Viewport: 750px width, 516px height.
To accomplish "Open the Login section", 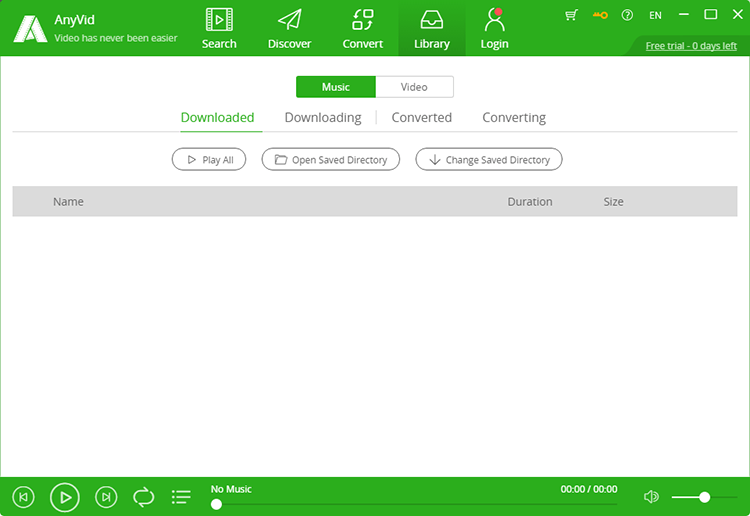I will pyautogui.click(x=494, y=29).
